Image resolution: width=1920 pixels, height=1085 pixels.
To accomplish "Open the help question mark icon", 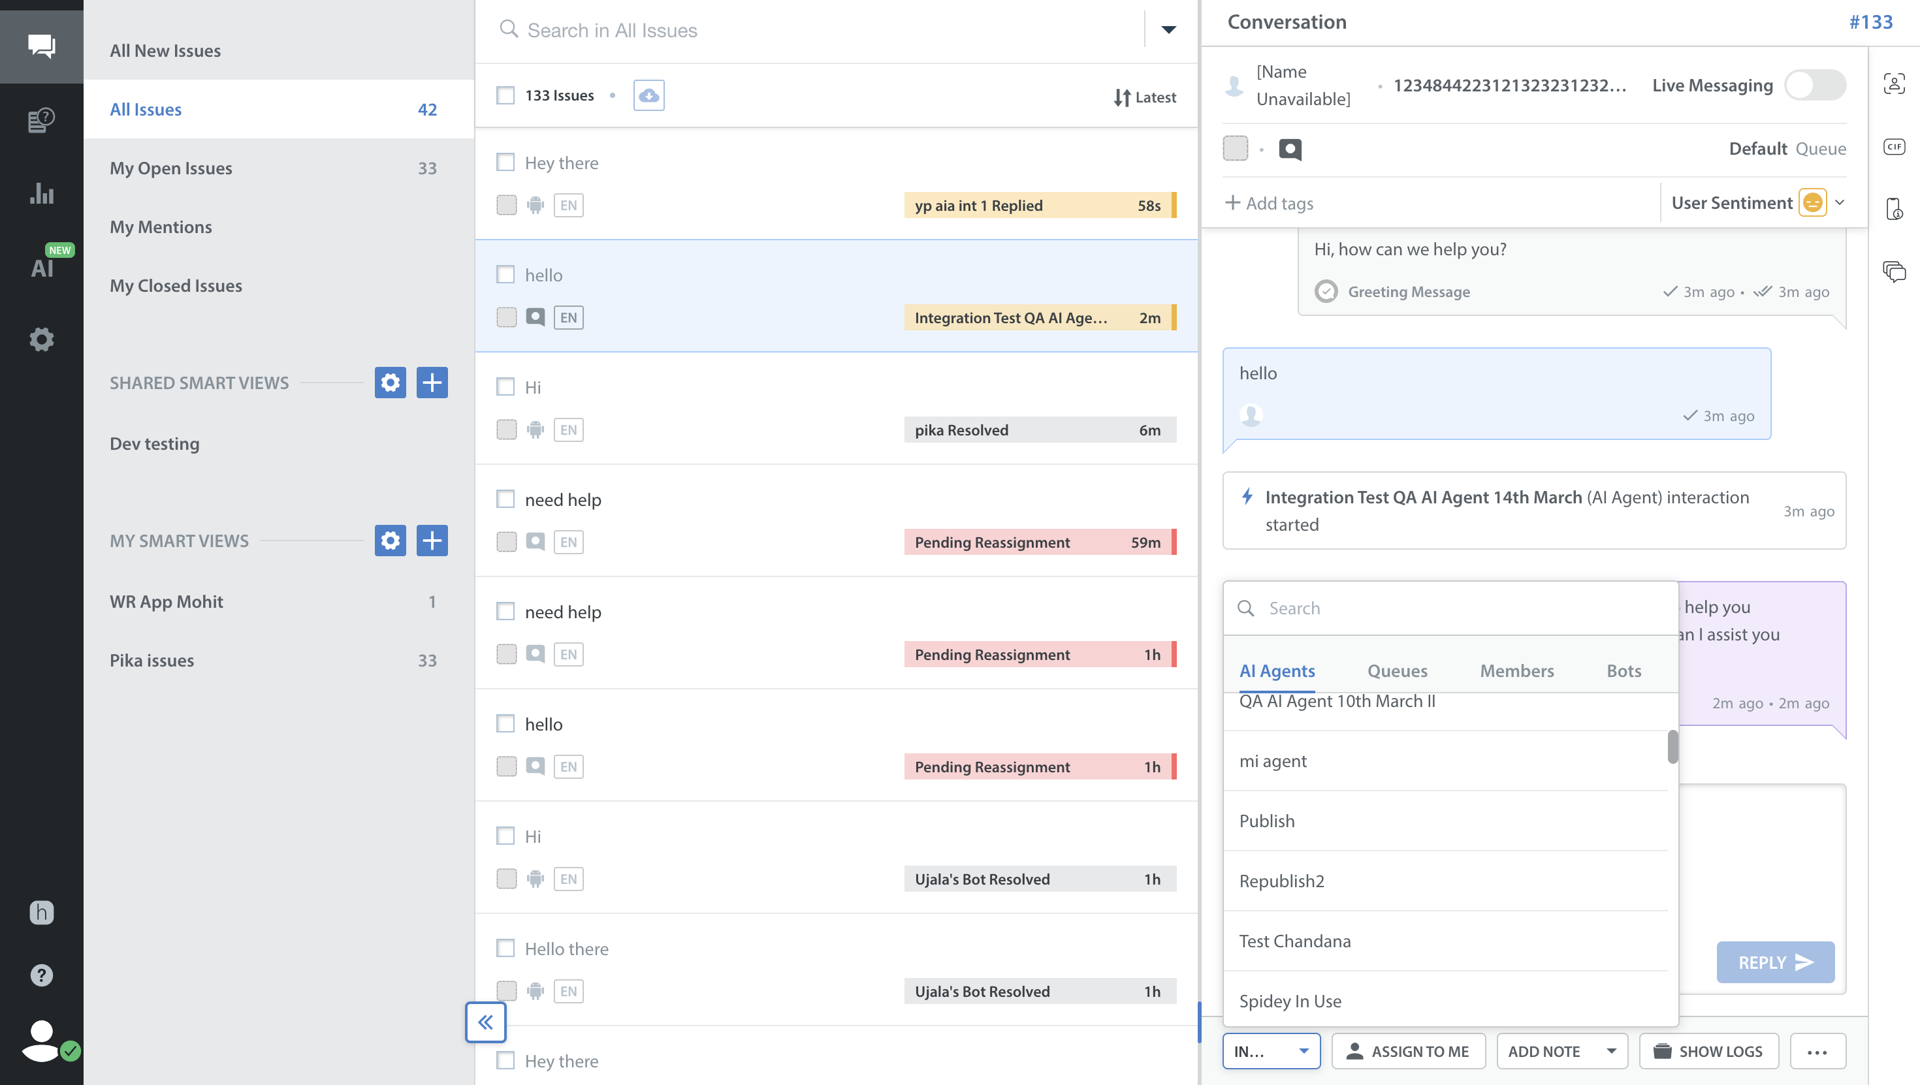I will (x=41, y=975).
